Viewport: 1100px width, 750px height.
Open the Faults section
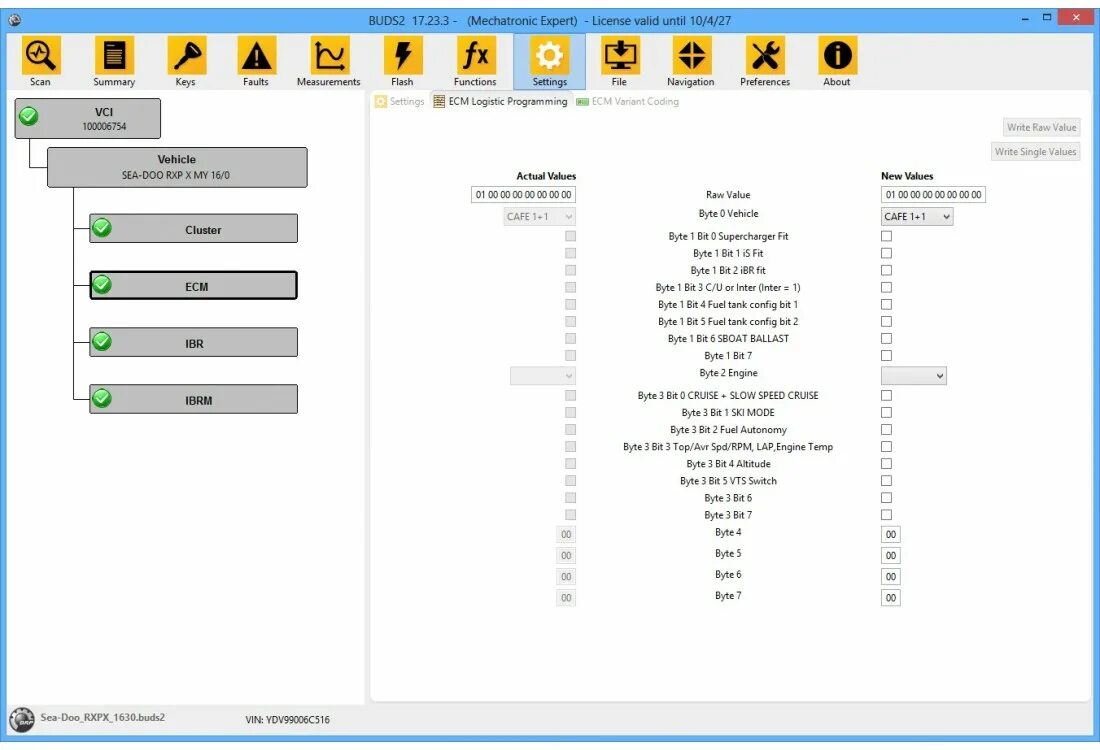coord(256,62)
